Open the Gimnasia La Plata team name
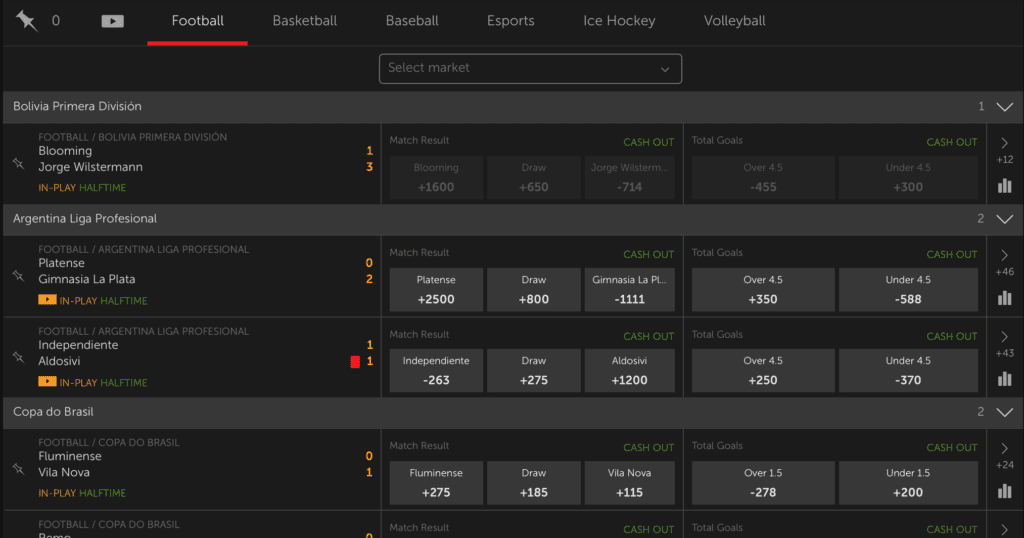Image resolution: width=1024 pixels, height=538 pixels. 87,279
